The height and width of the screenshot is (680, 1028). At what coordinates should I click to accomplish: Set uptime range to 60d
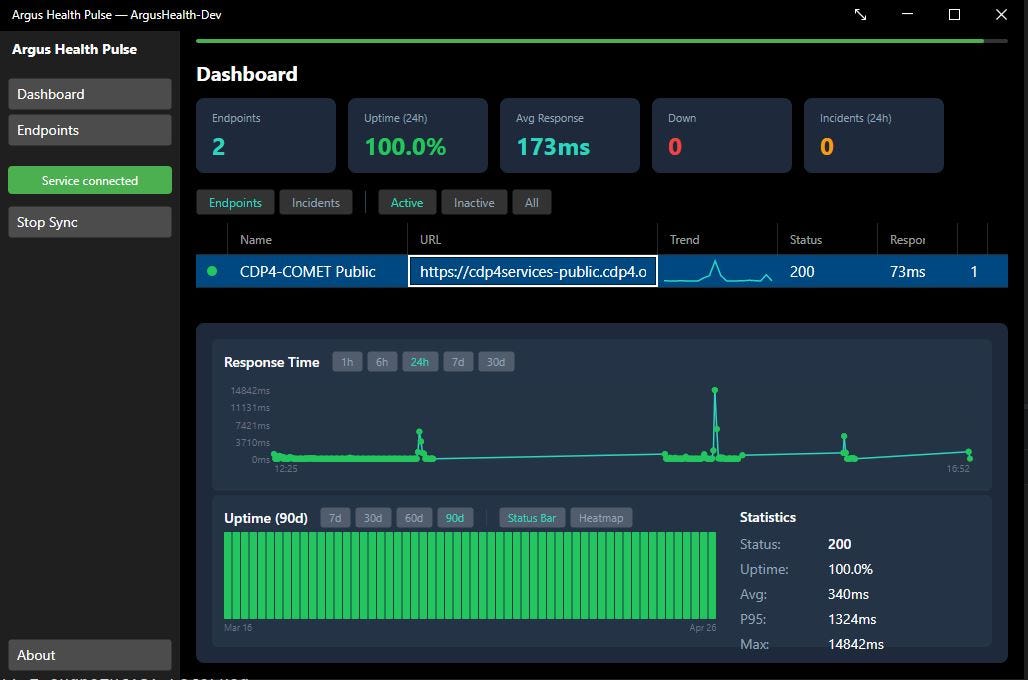pyautogui.click(x=414, y=518)
